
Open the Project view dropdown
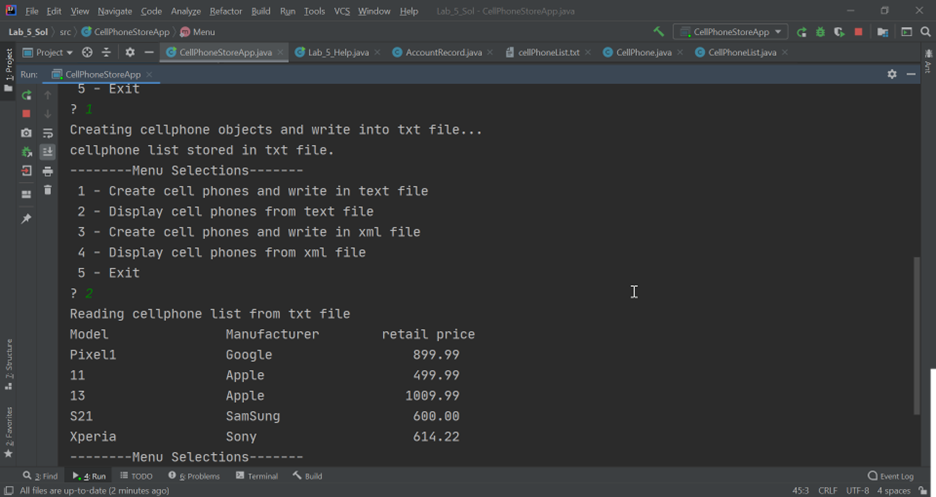(x=48, y=53)
